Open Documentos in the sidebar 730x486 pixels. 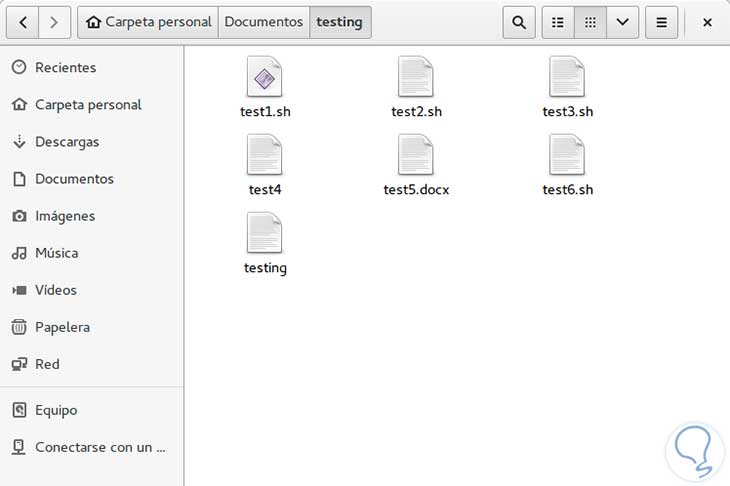click(x=92, y=179)
